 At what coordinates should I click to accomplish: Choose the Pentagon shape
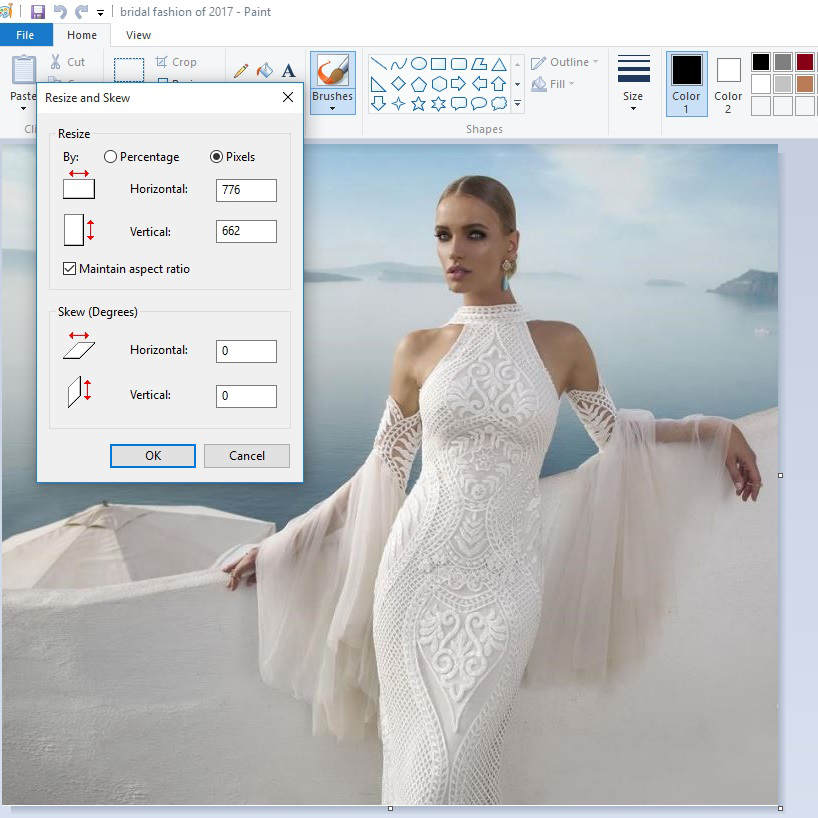coord(419,84)
